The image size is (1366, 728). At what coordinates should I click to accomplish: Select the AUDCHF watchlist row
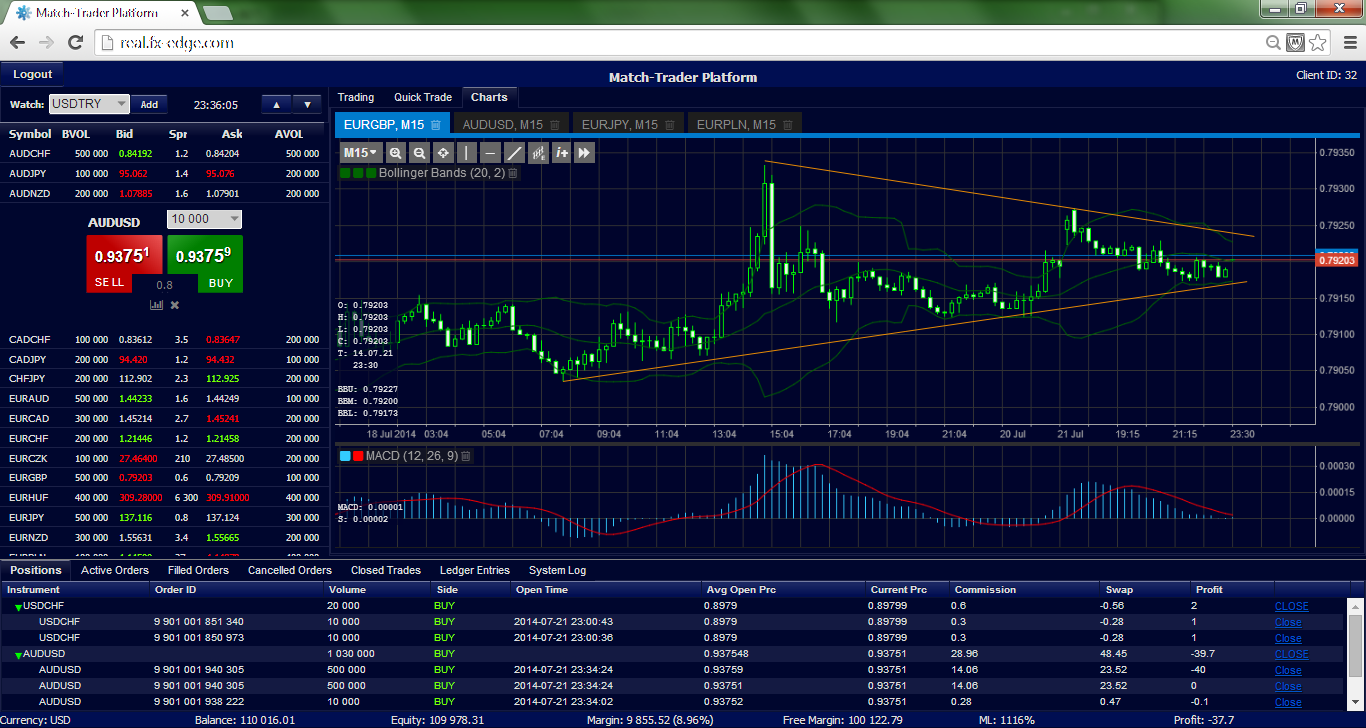(x=164, y=154)
